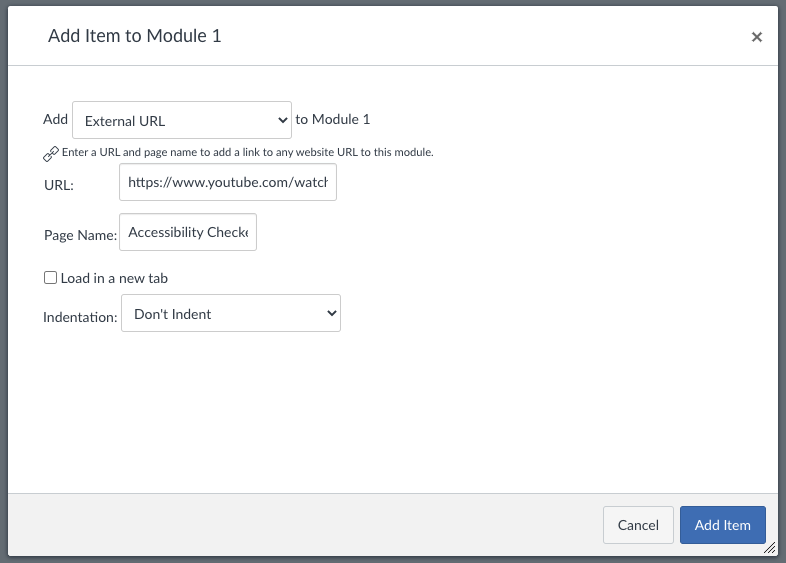Focus the Page Name field with Accessibility text
Image resolution: width=786 pixels, height=563 pixels.
188,232
